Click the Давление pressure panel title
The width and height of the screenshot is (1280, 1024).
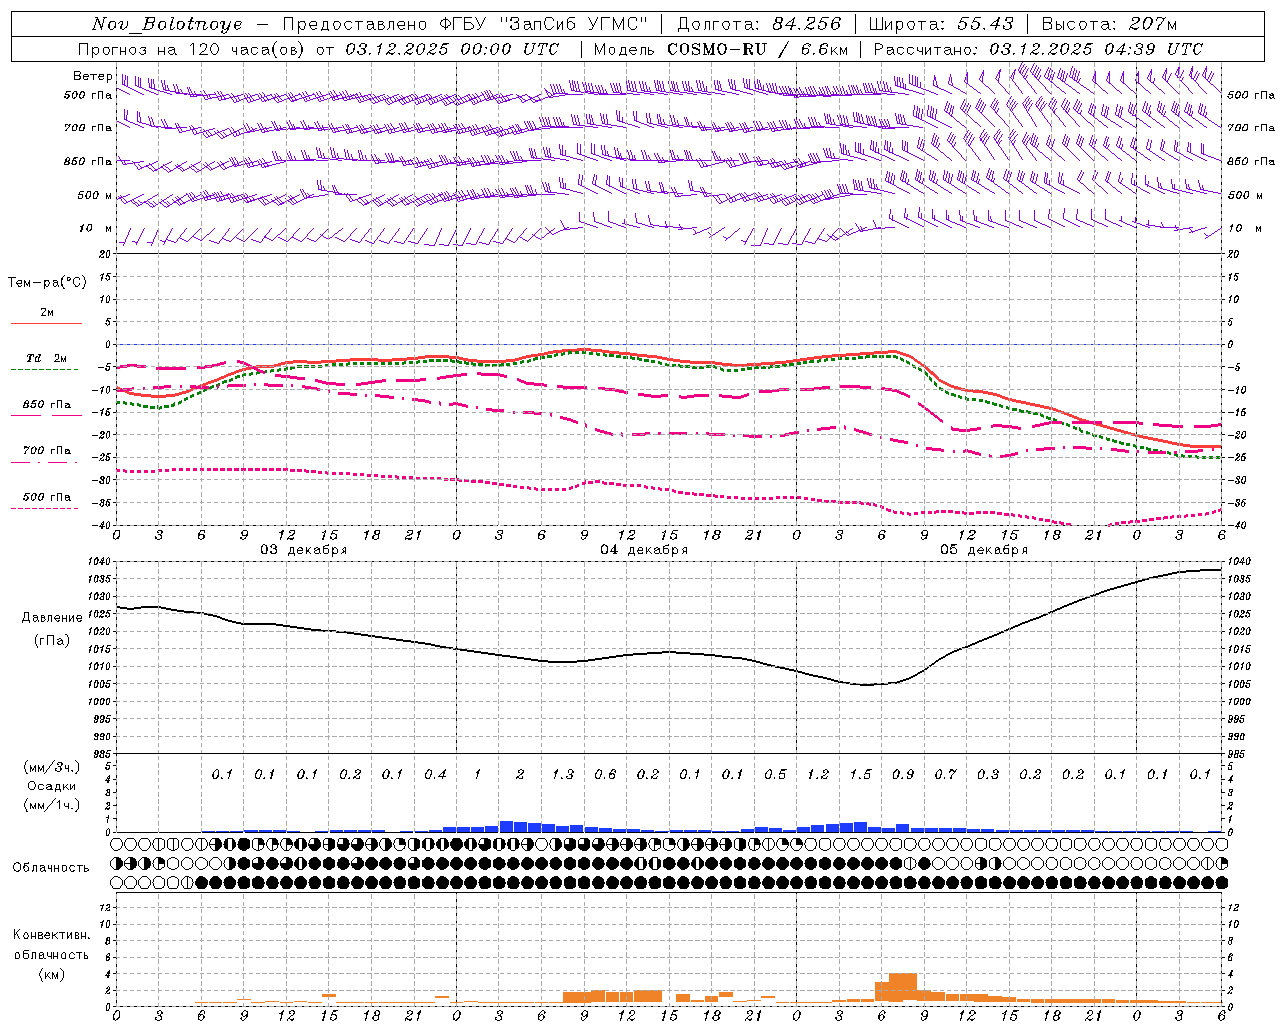tap(52, 618)
